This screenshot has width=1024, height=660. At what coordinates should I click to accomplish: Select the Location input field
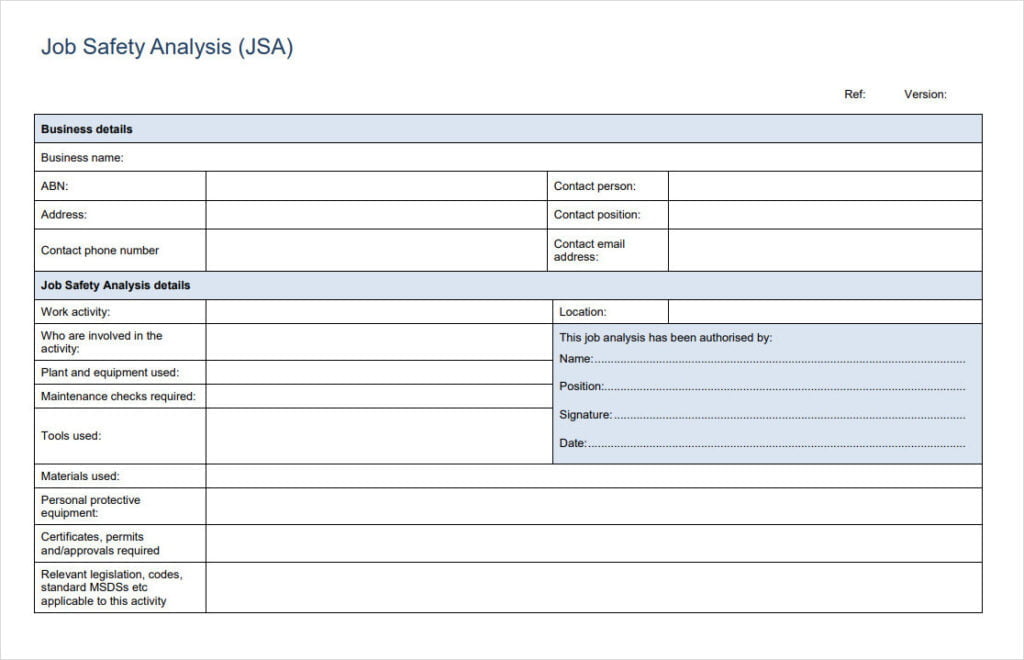[825, 311]
